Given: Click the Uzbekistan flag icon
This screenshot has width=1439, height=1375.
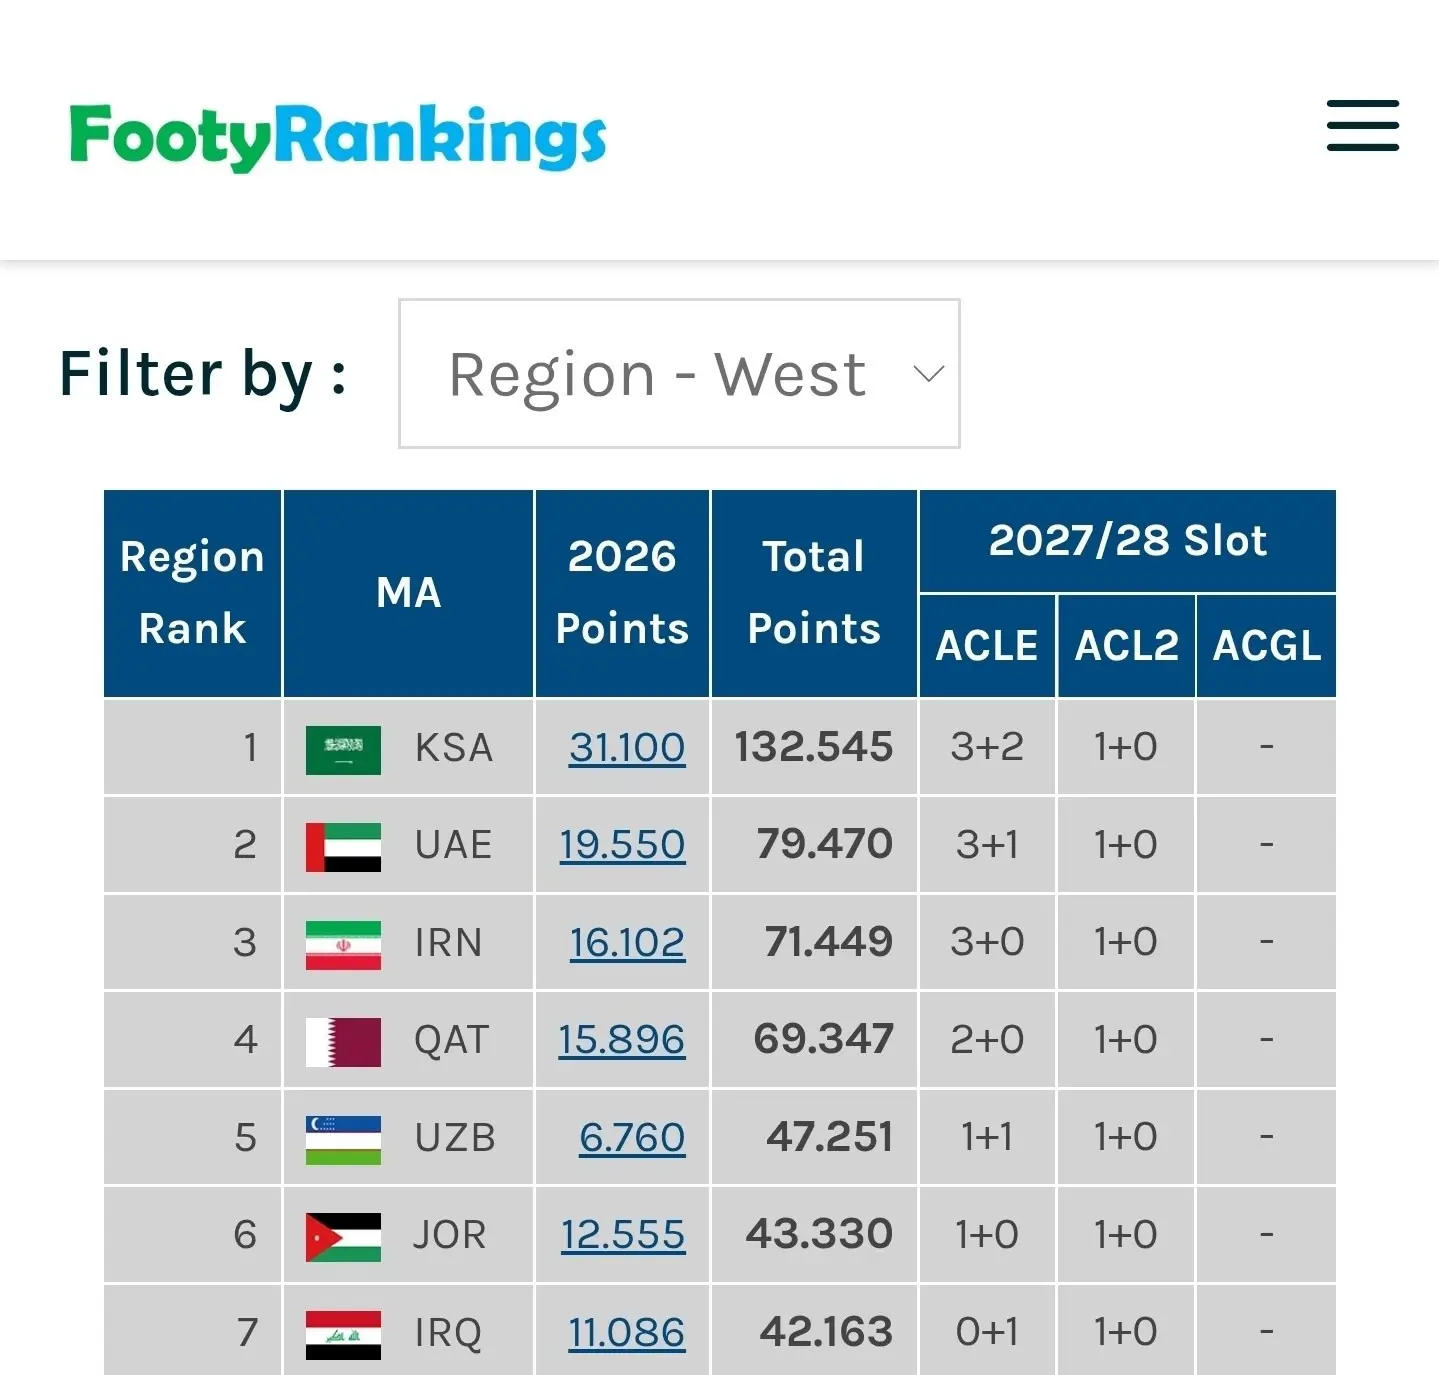Looking at the screenshot, I should pos(343,1140).
